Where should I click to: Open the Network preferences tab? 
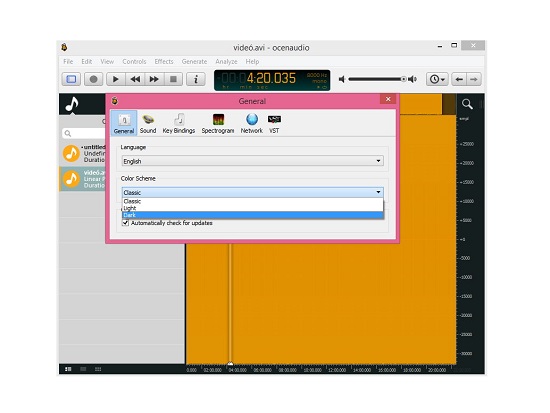click(251, 123)
